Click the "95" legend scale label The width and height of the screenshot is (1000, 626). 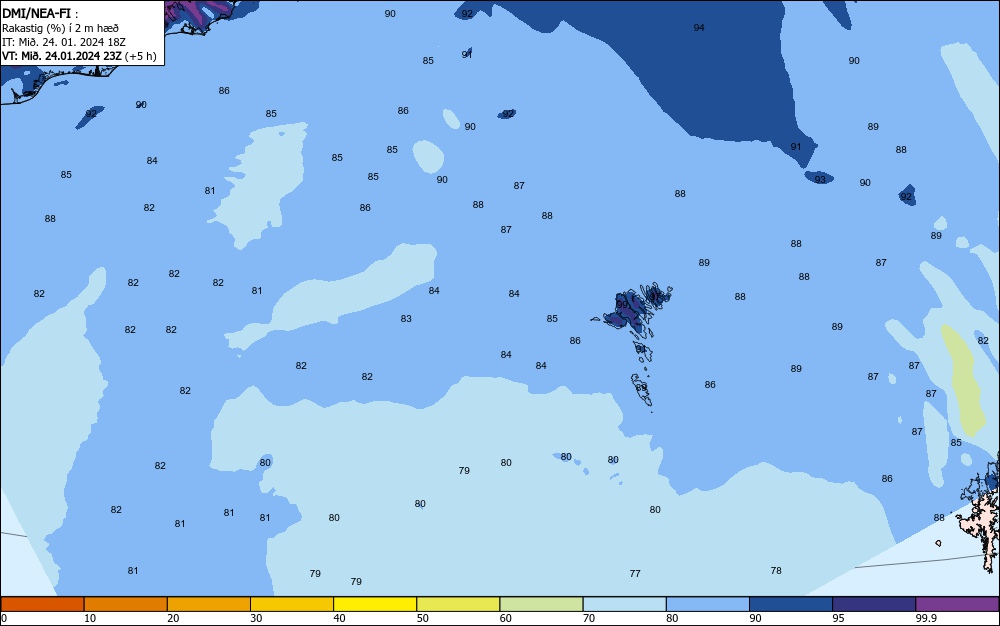839,618
